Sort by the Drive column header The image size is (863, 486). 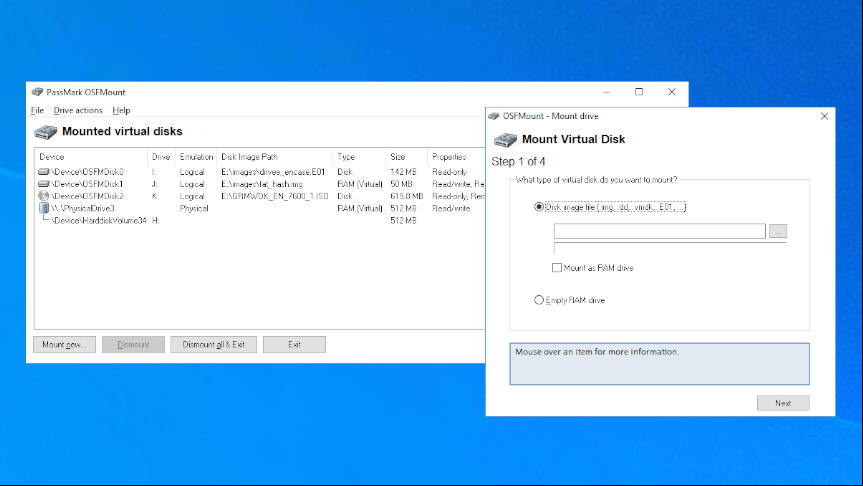161,157
